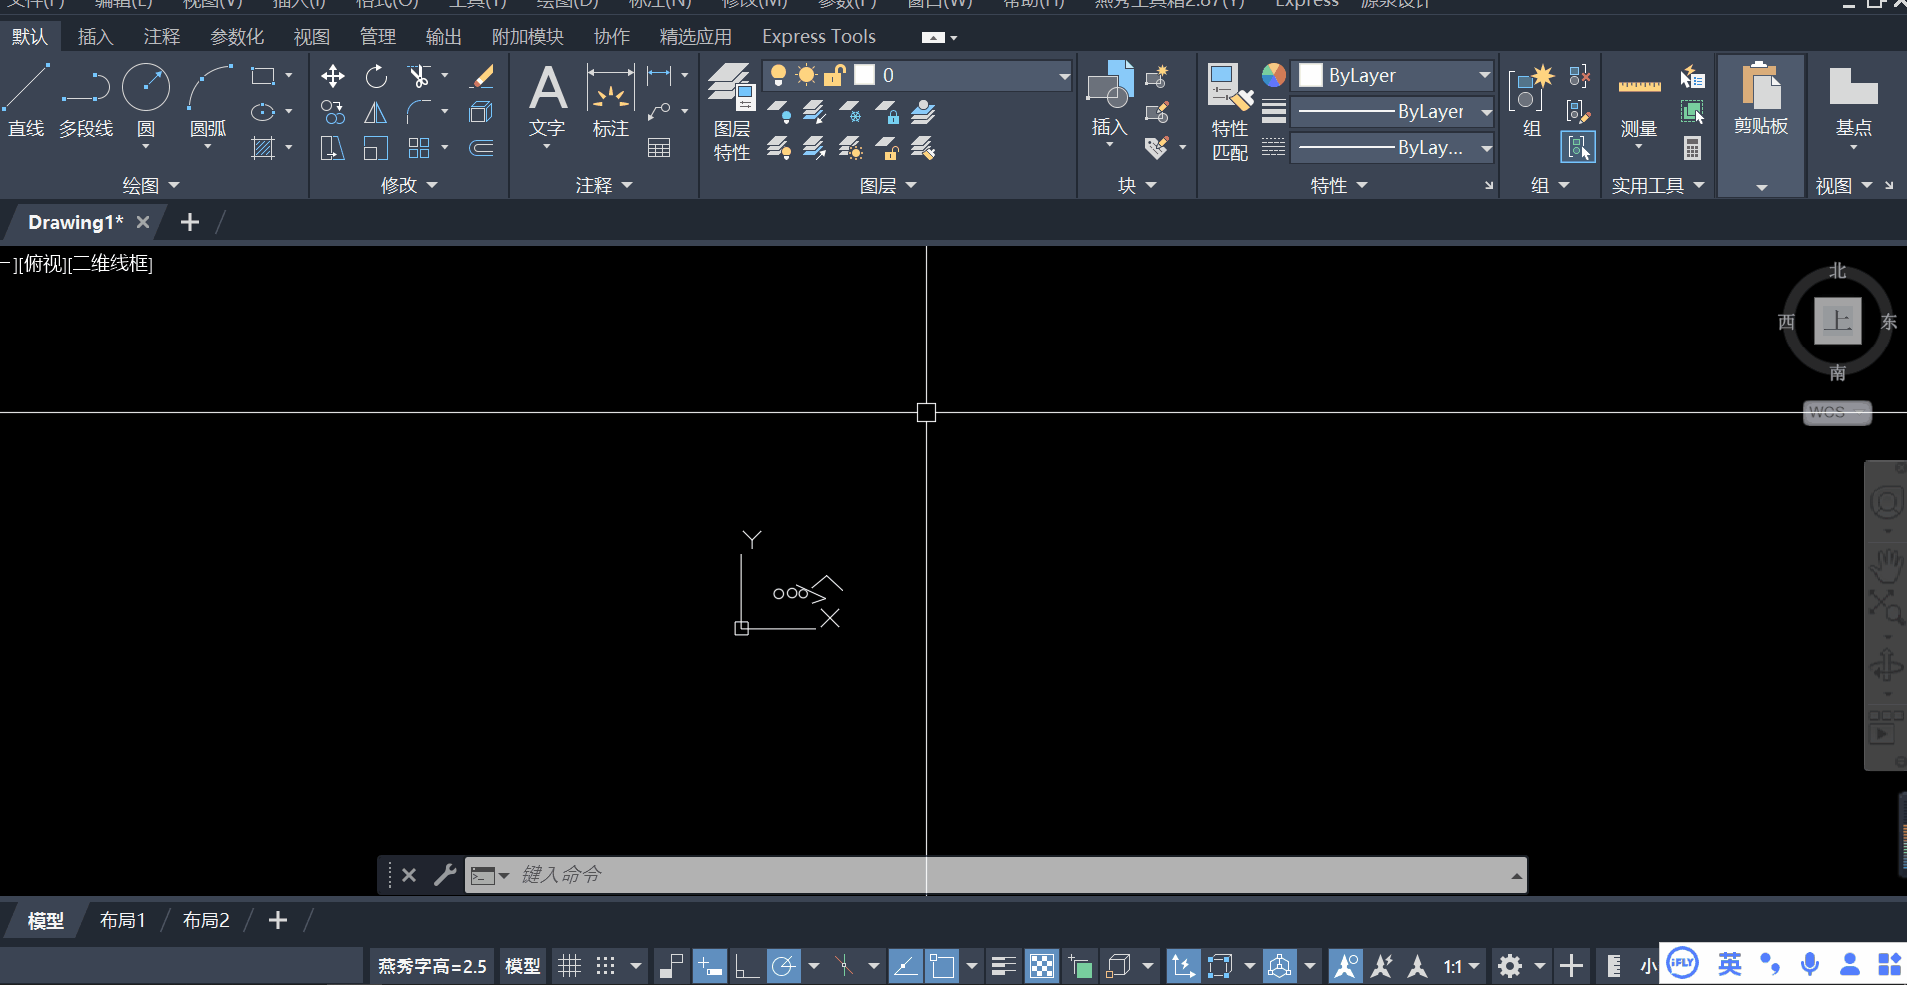The width and height of the screenshot is (1907, 985).
Task: Toggle transparency display in status bar
Action: point(1042,966)
